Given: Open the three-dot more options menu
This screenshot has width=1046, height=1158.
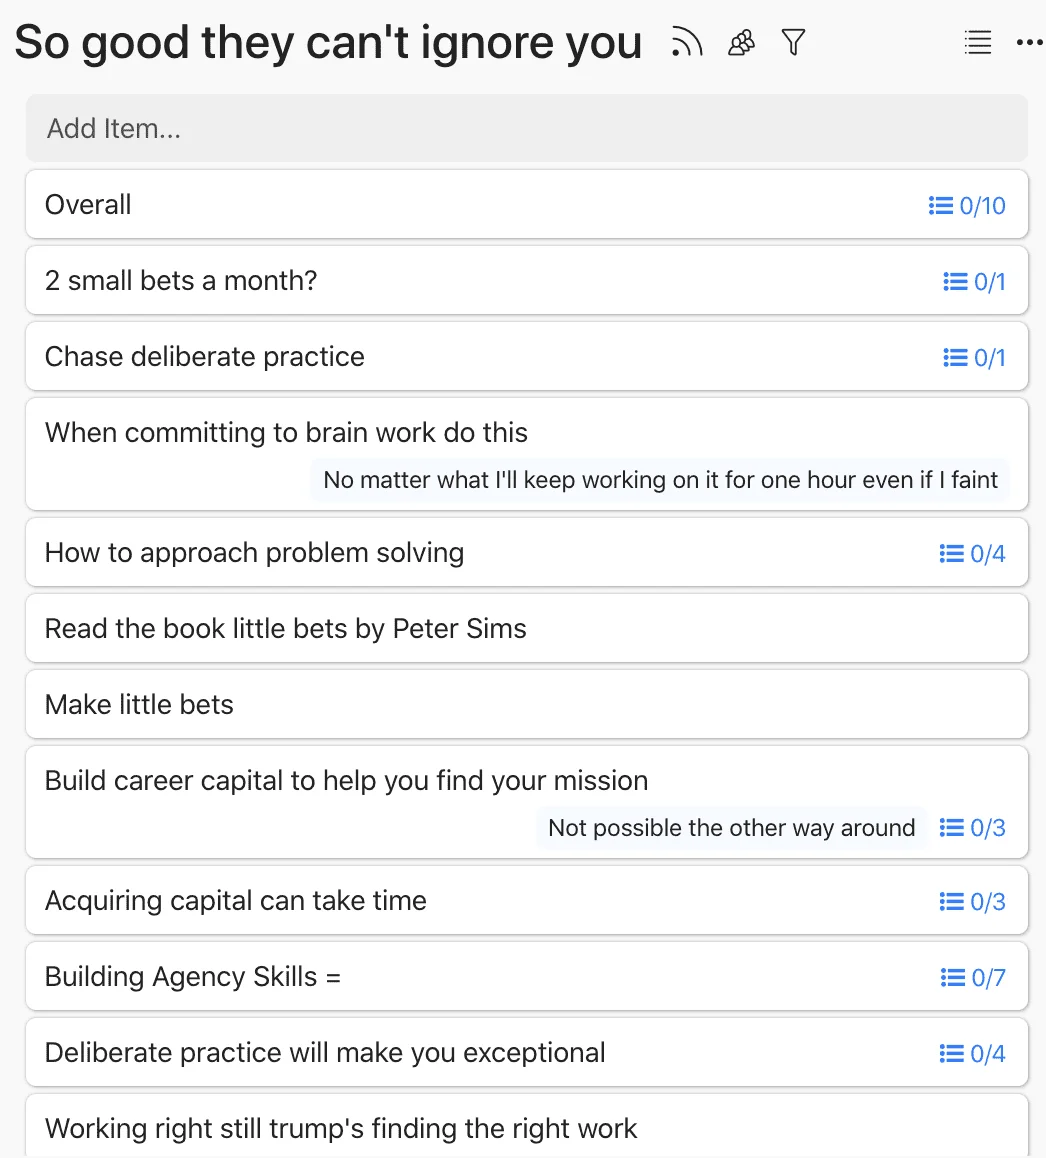Looking at the screenshot, I should pyautogui.click(x=1029, y=42).
